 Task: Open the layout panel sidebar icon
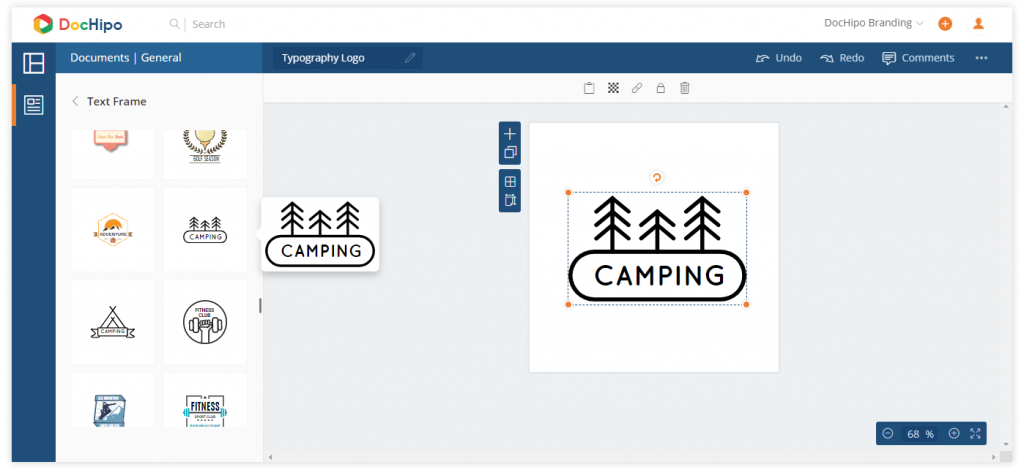point(33,63)
